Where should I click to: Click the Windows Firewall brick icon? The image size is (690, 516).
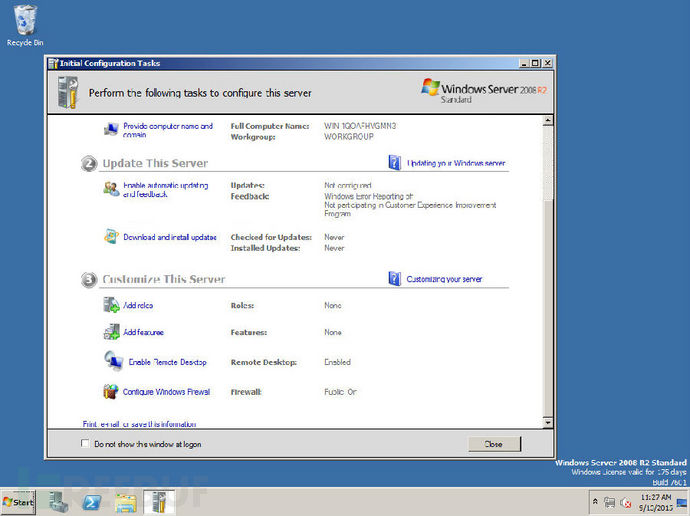(x=111, y=391)
